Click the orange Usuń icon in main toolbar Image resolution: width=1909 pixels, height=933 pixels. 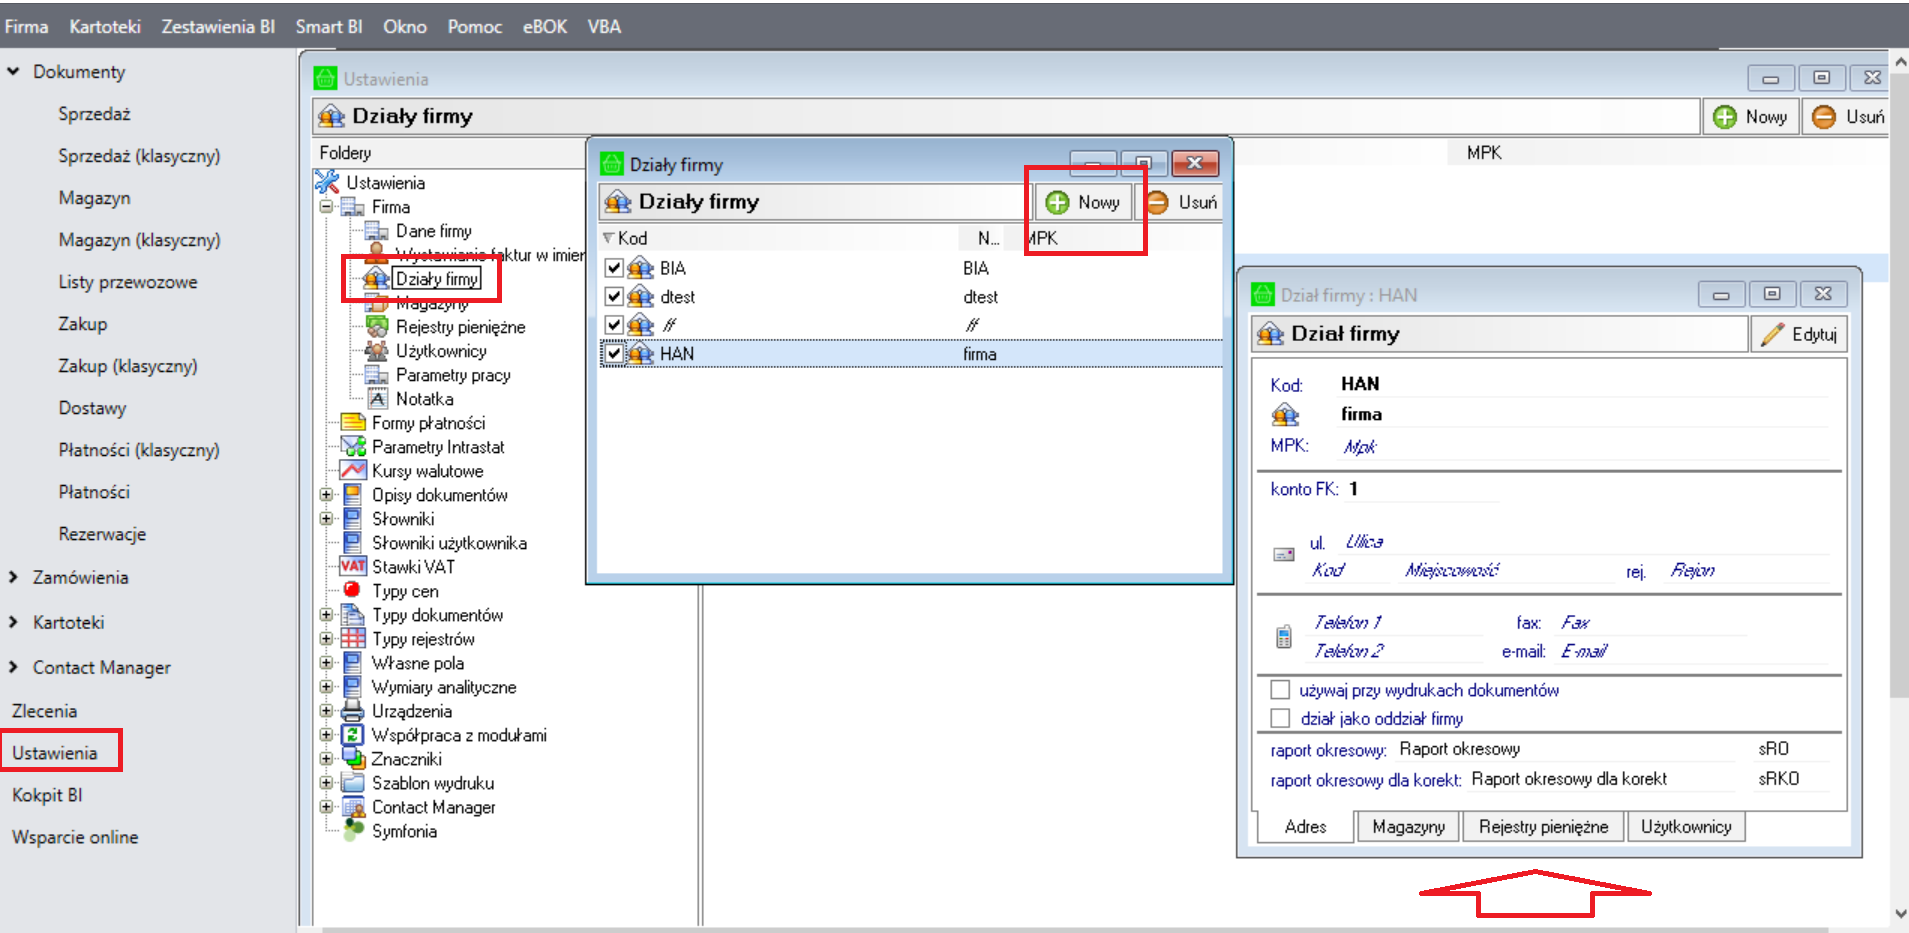(x=1824, y=117)
